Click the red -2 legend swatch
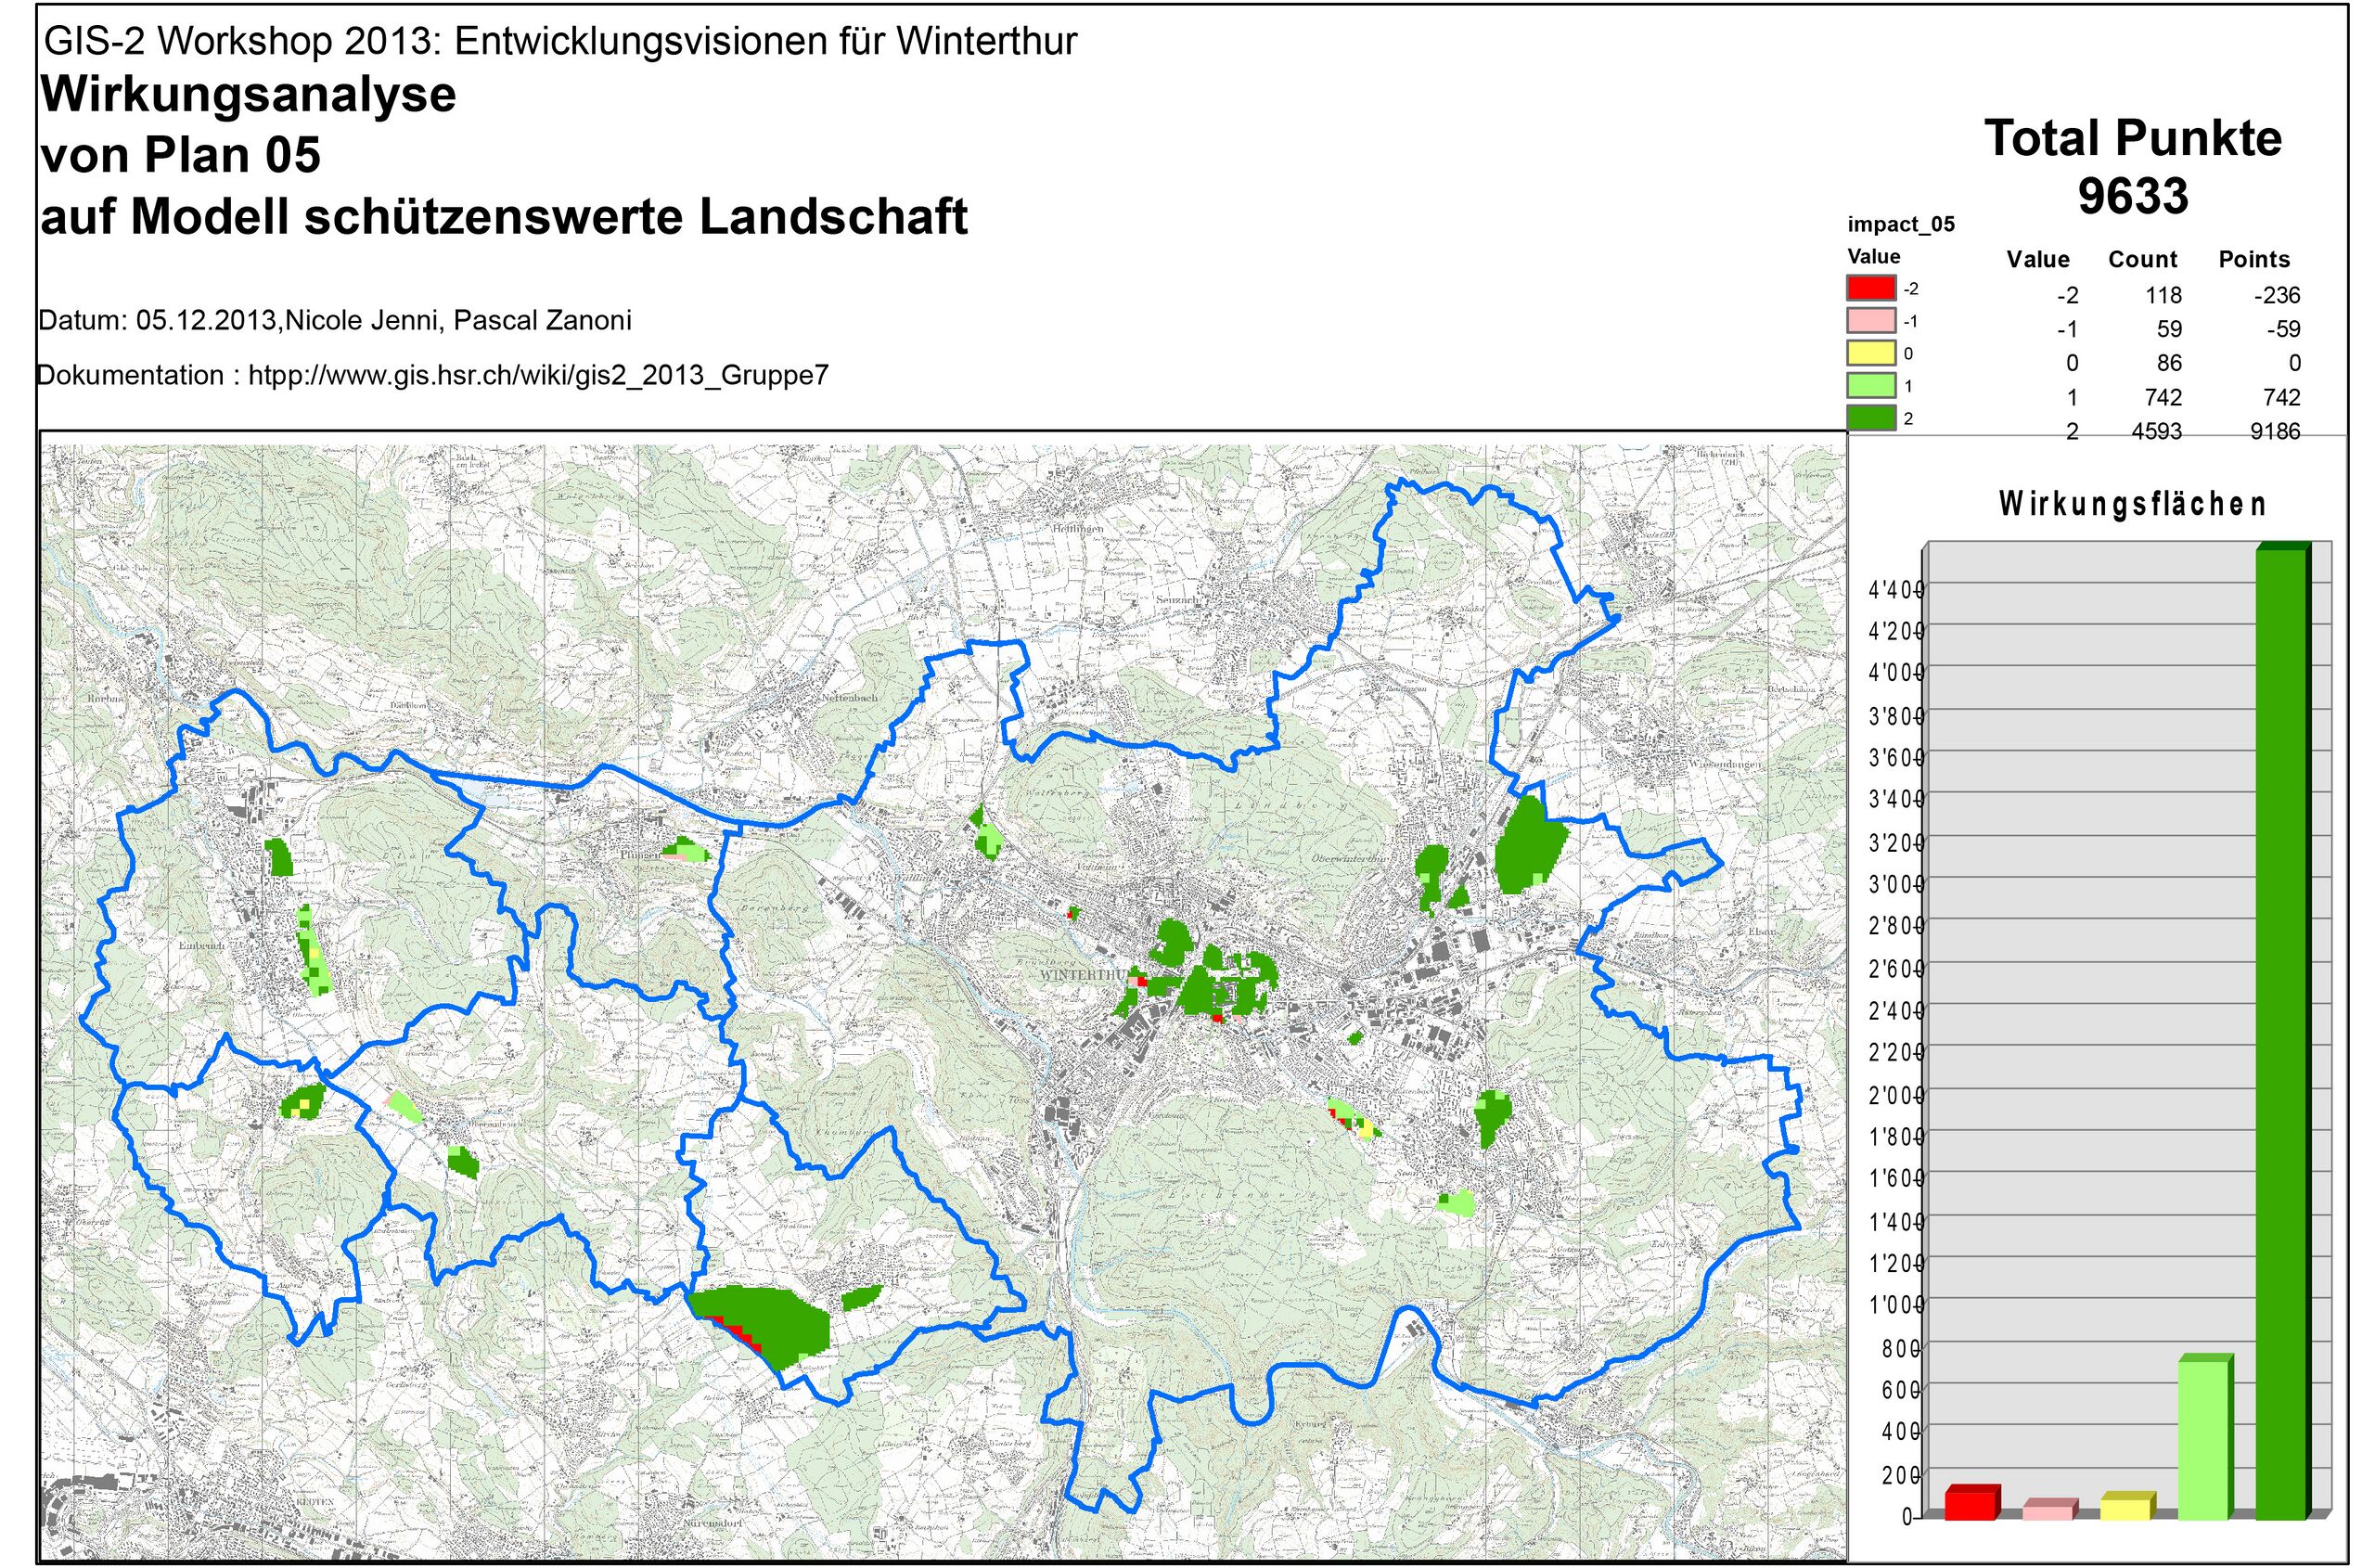The image size is (2375, 1568). coord(1871,288)
